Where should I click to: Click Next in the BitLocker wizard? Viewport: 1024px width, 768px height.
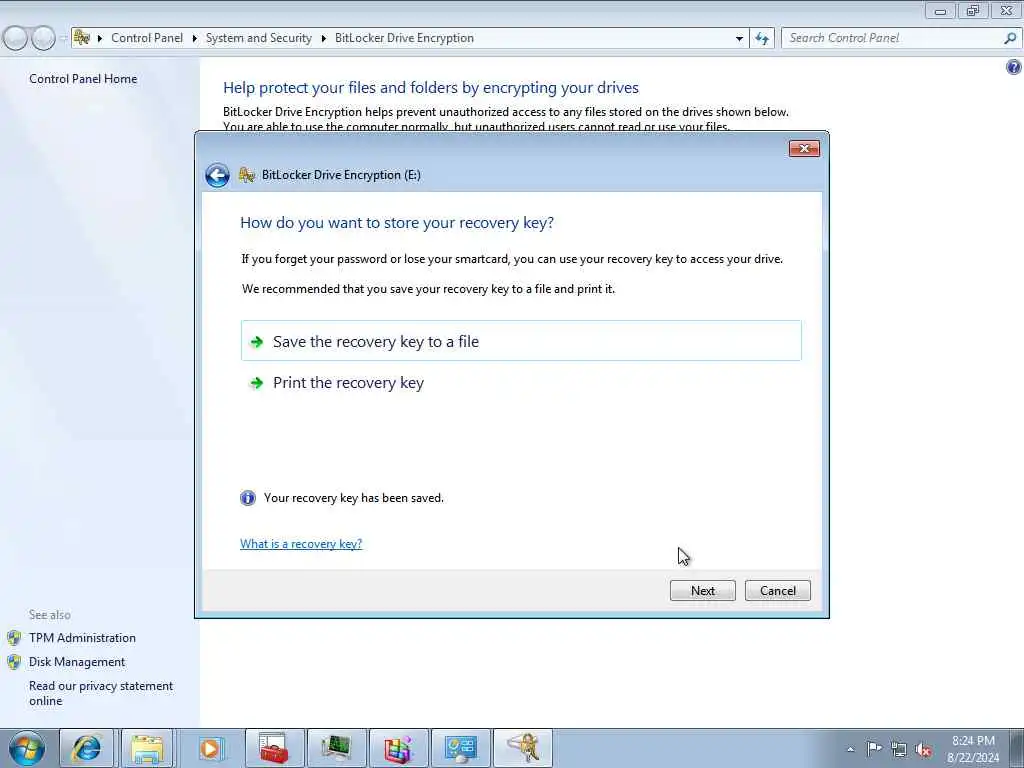[x=703, y=590]
